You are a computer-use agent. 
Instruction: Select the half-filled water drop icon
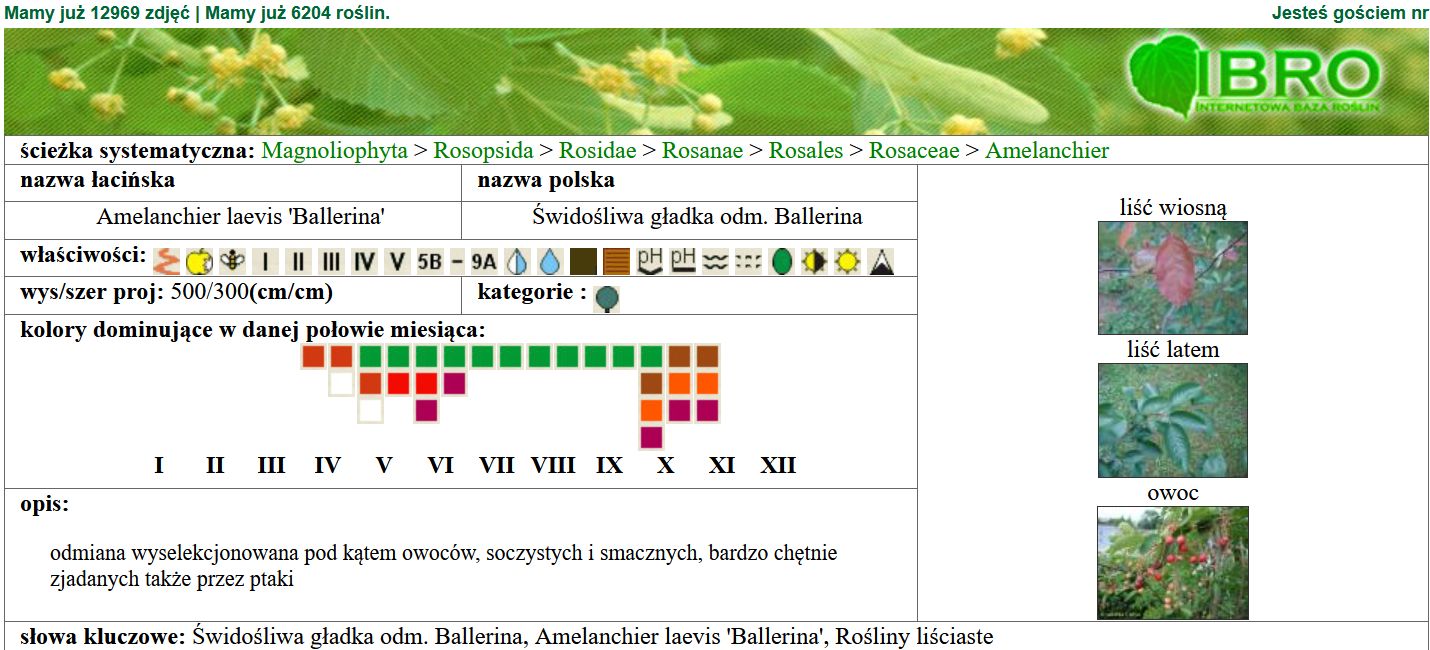click(517, 262)
